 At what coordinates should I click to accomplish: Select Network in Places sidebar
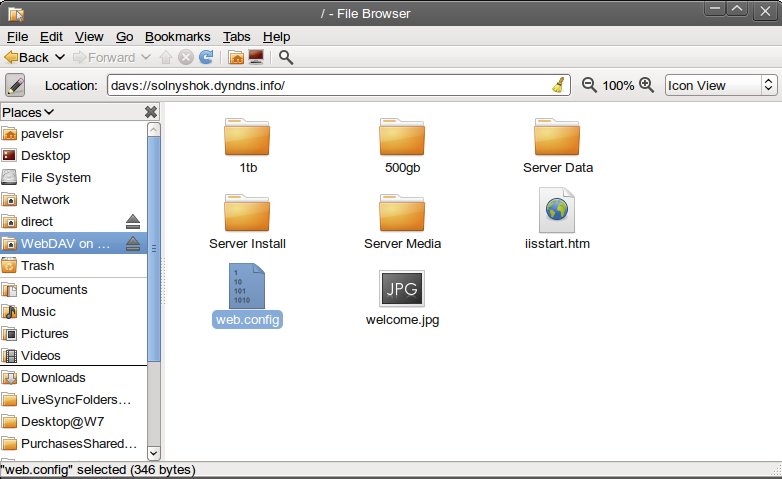point(73,200)
